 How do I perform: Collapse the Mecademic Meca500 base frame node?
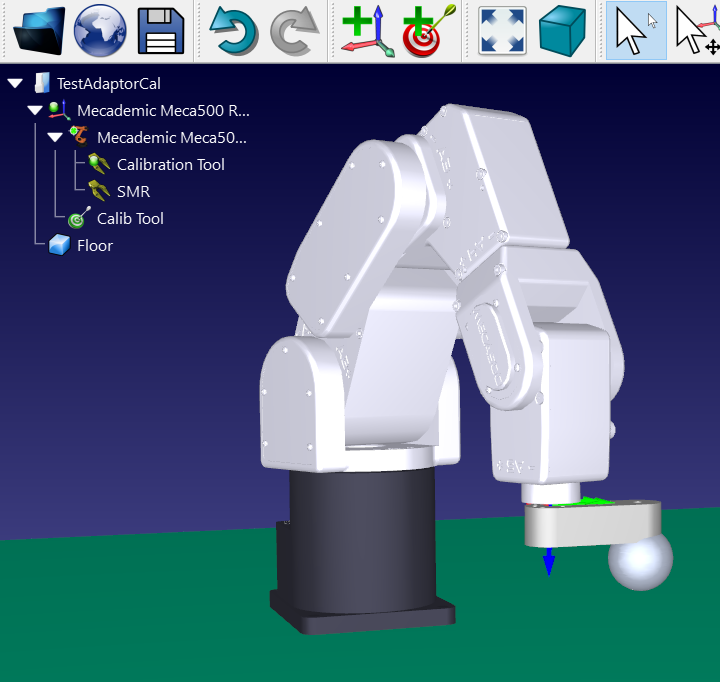35,111
